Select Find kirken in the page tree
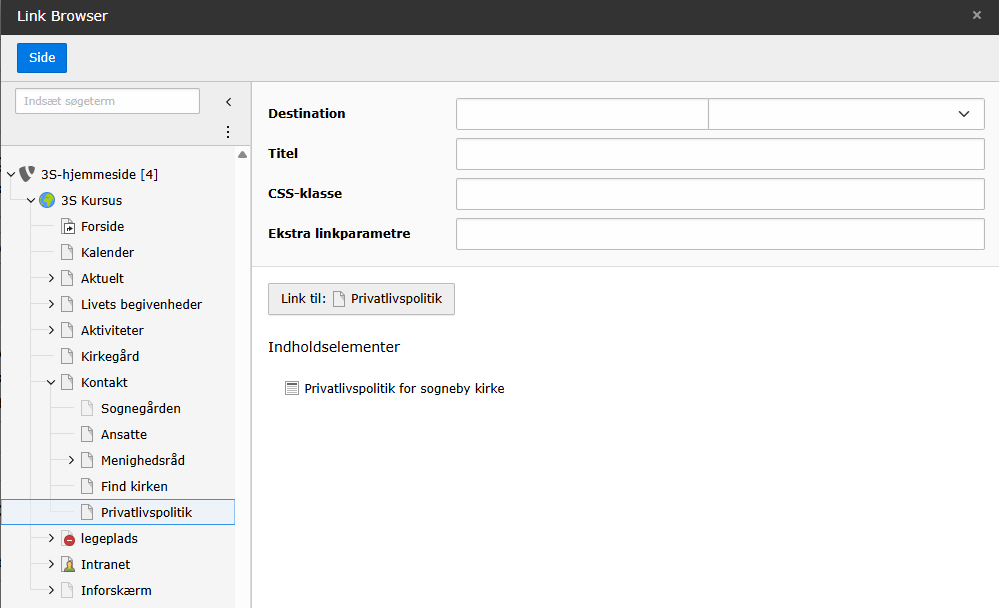 (x=134, y=486)
